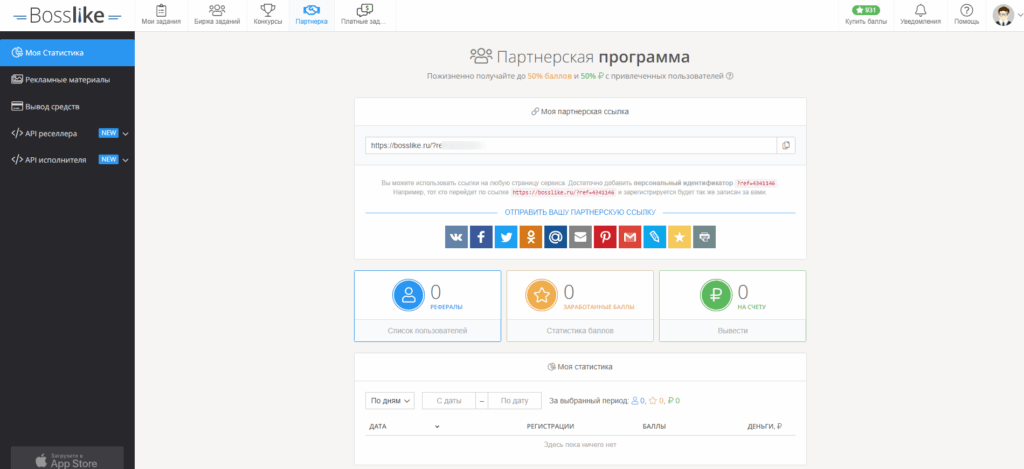Send partner link by gray email icon
The image size is (1024, 469).
coord(581,237)
